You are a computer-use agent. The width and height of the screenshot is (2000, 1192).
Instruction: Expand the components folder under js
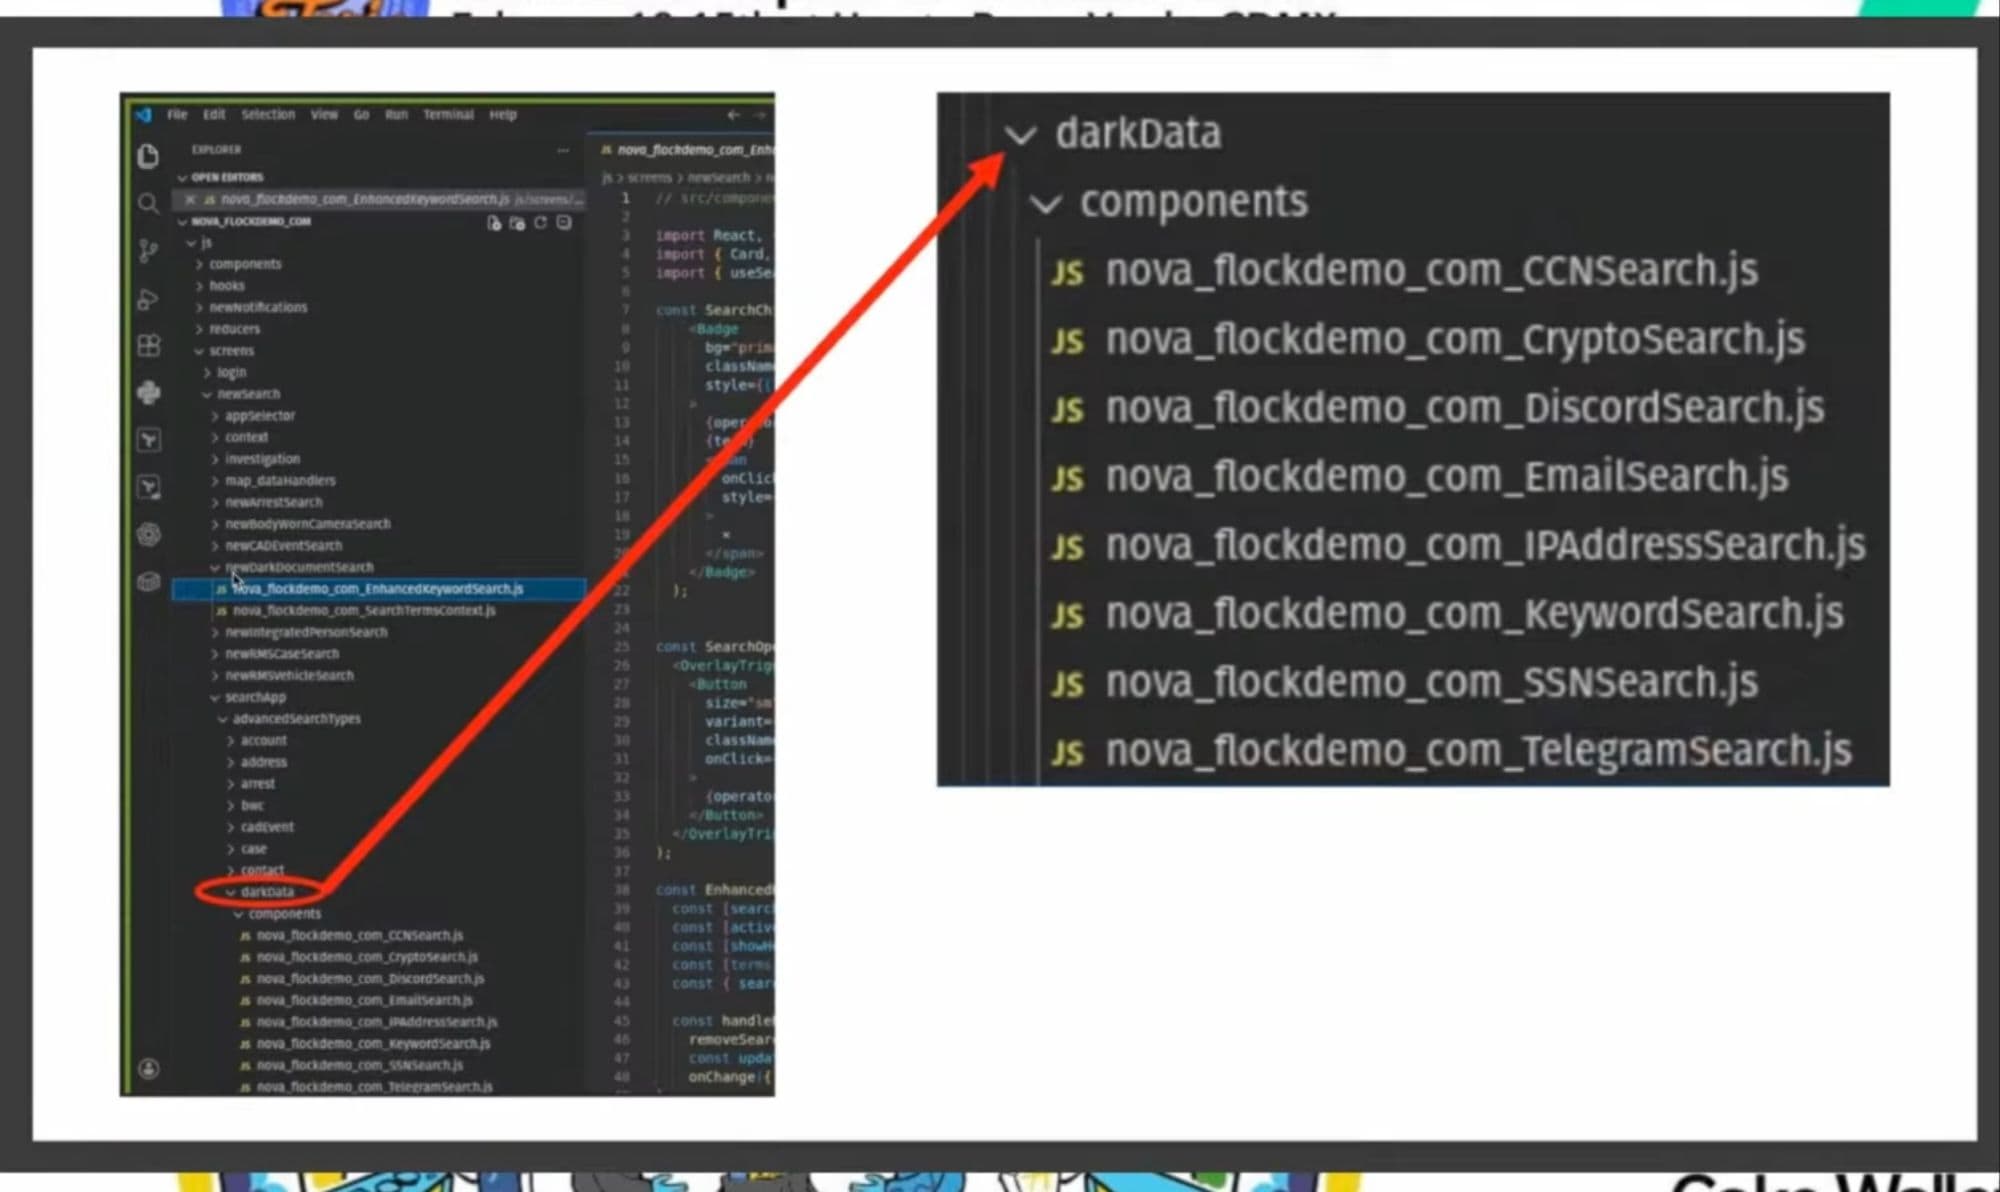click(x=243, y=263)
